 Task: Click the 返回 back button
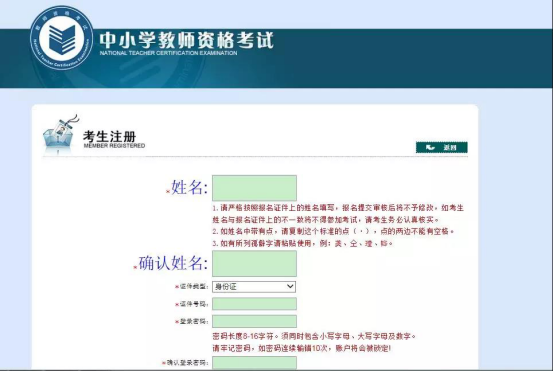[442, 147]
